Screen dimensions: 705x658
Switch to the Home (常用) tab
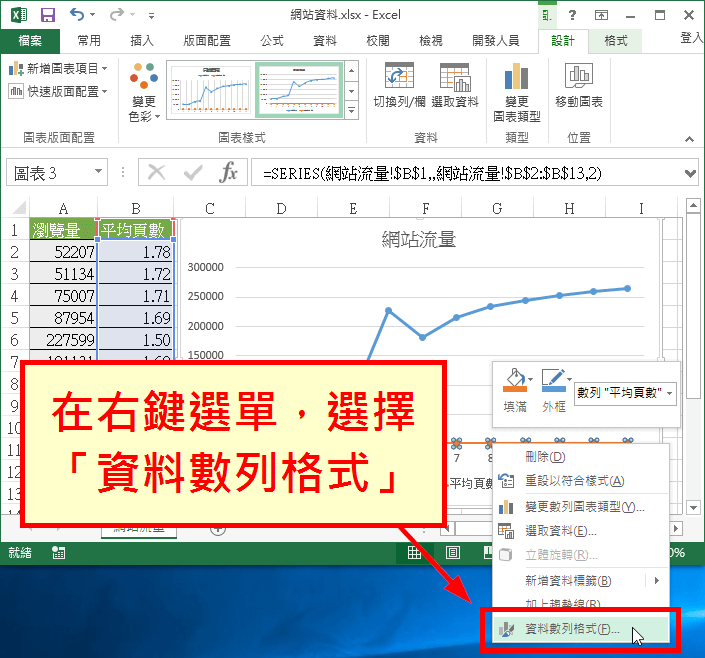coord(89,41)
